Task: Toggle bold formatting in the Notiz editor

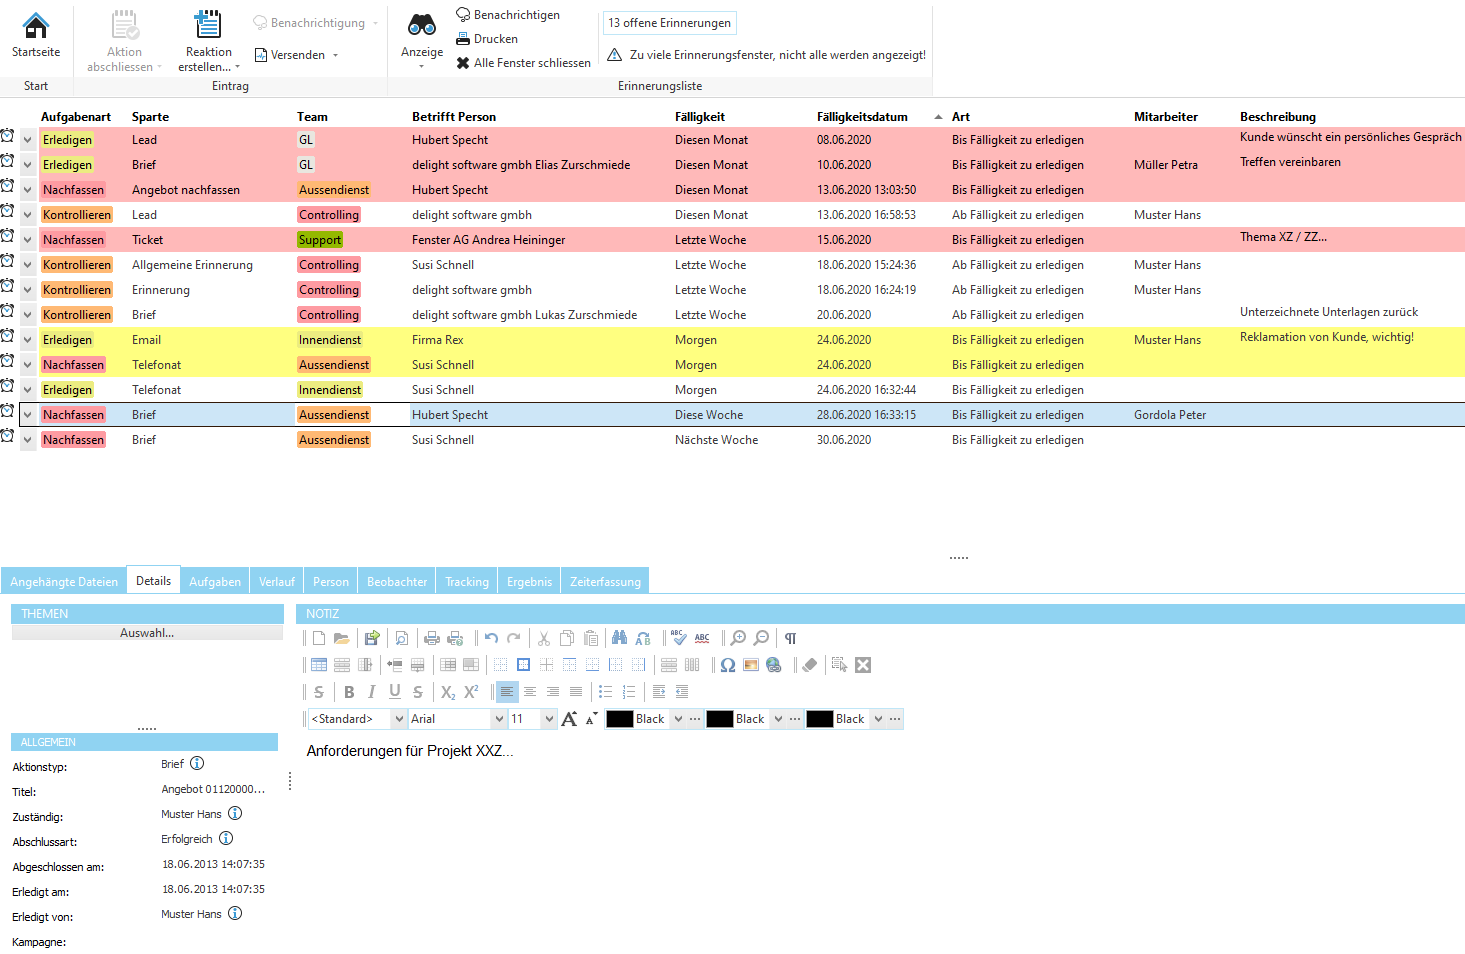Action: [348, 691]
